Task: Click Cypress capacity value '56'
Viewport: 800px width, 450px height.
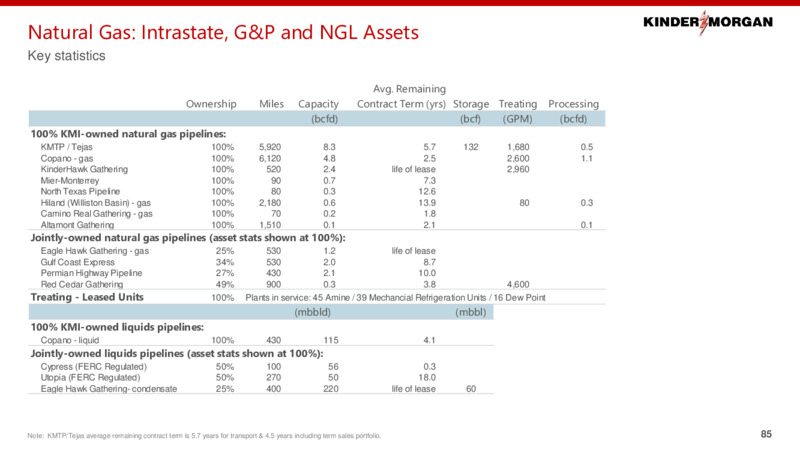Action: coord(333,367)
